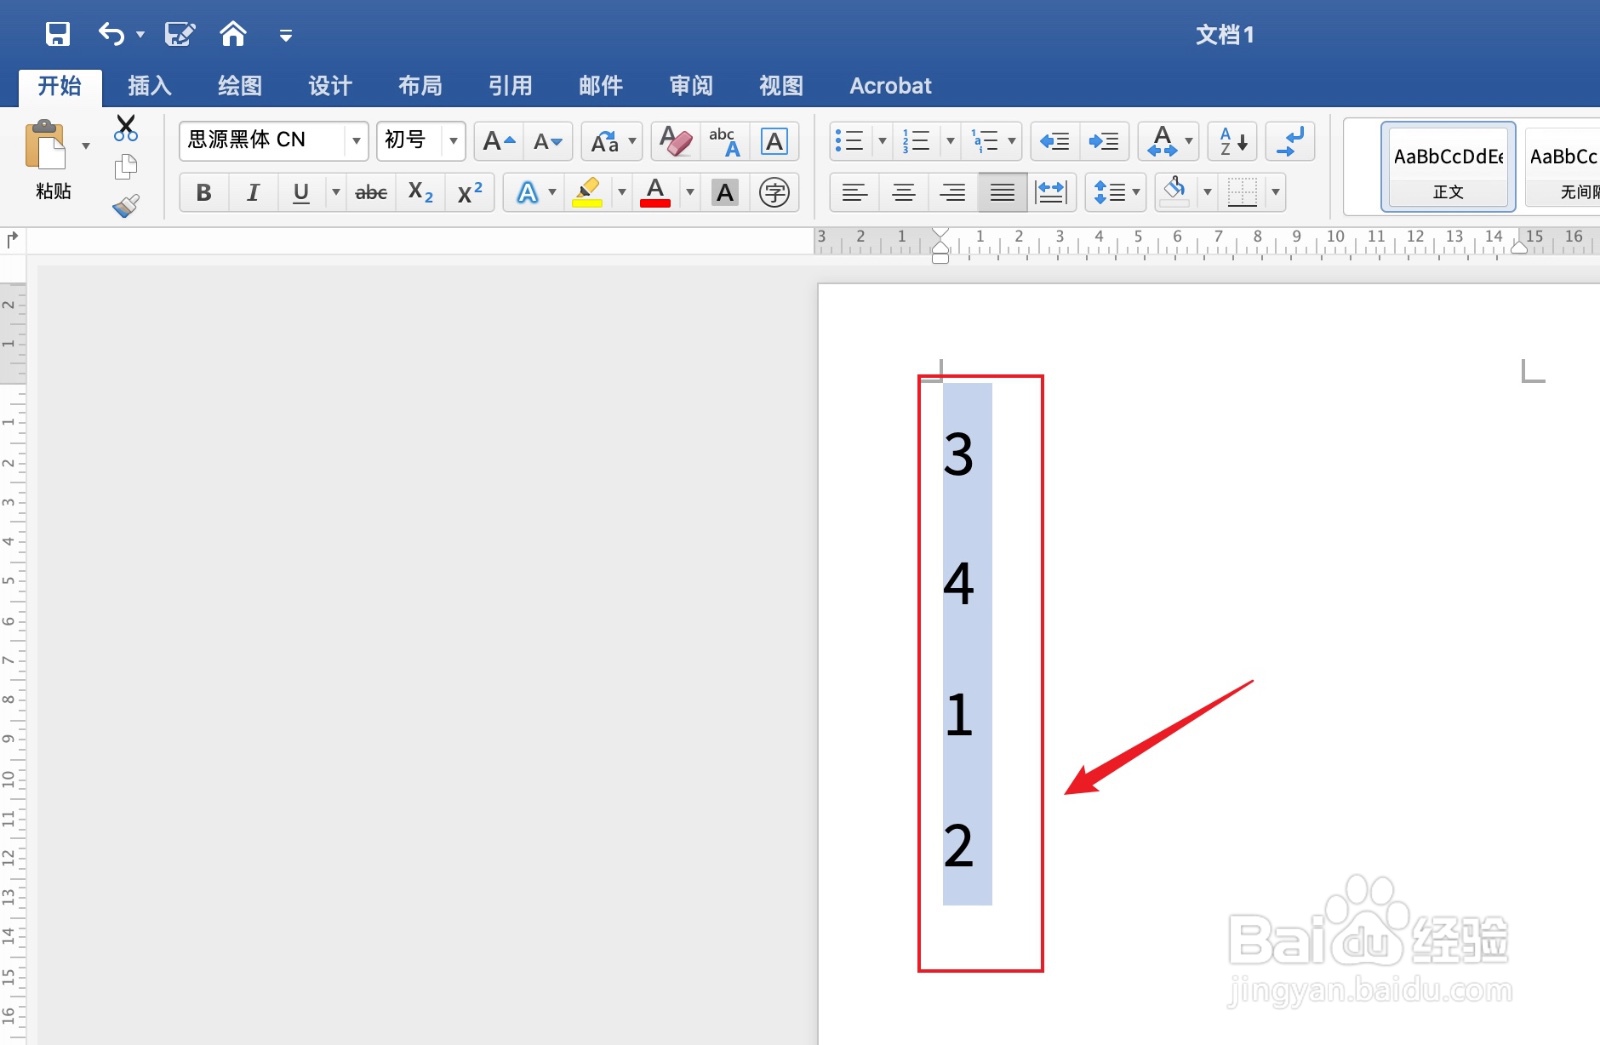Viewport: 1600px width, 1045px height.
Task: Apply distributed alignment icon
Action: 1051,192
